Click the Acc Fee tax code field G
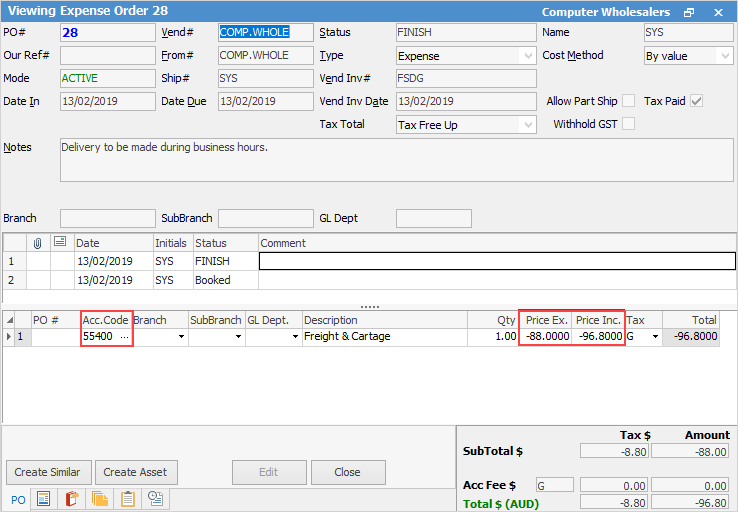 click(x=554, y=485)
